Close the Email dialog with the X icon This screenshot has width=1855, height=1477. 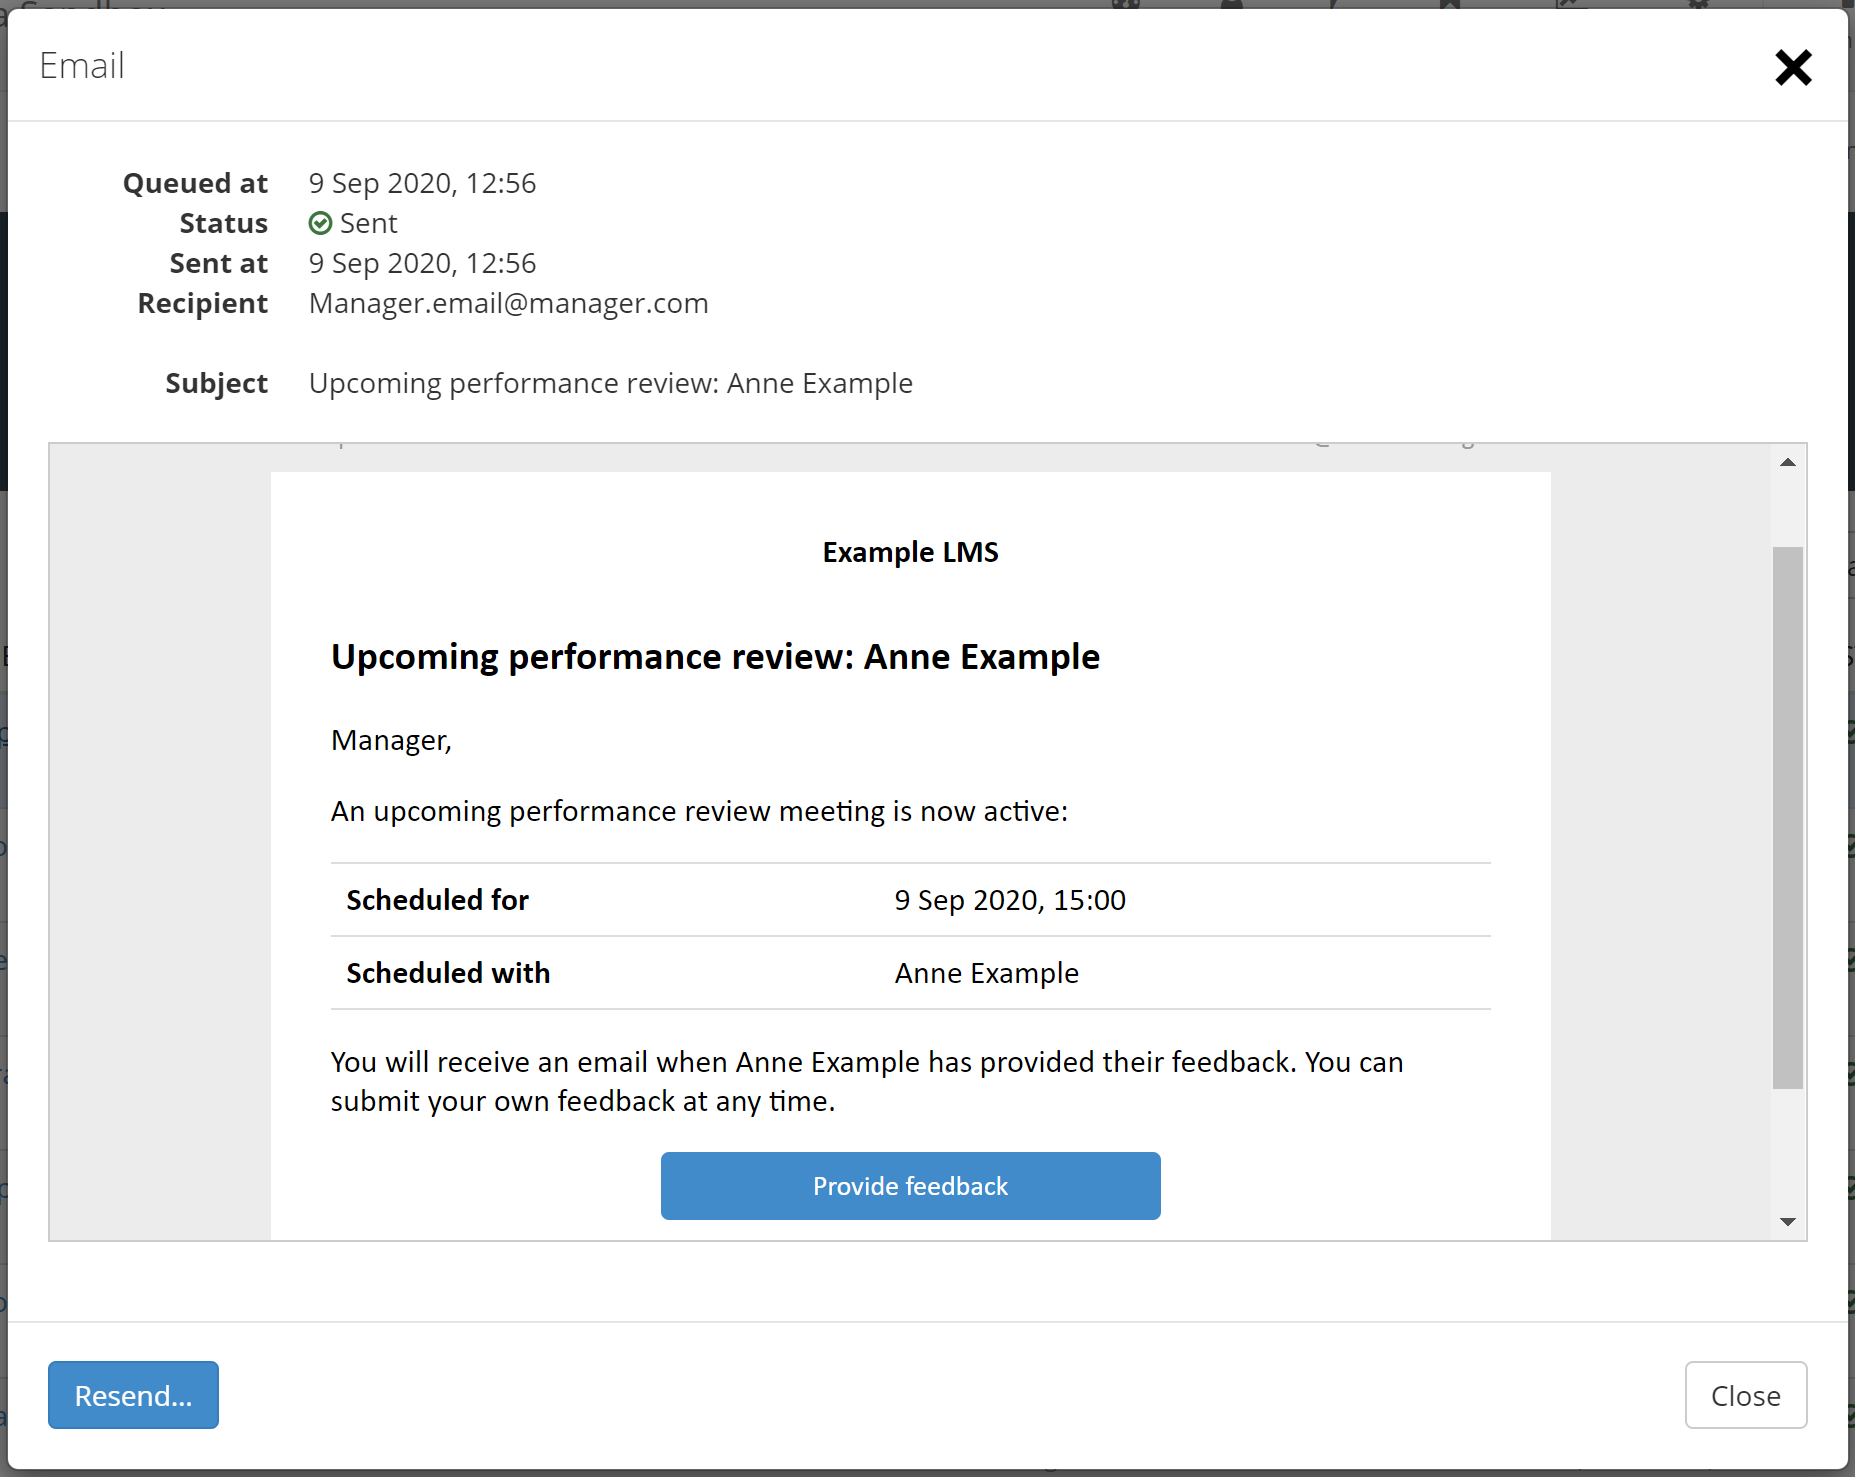(x=1792, y=68)
